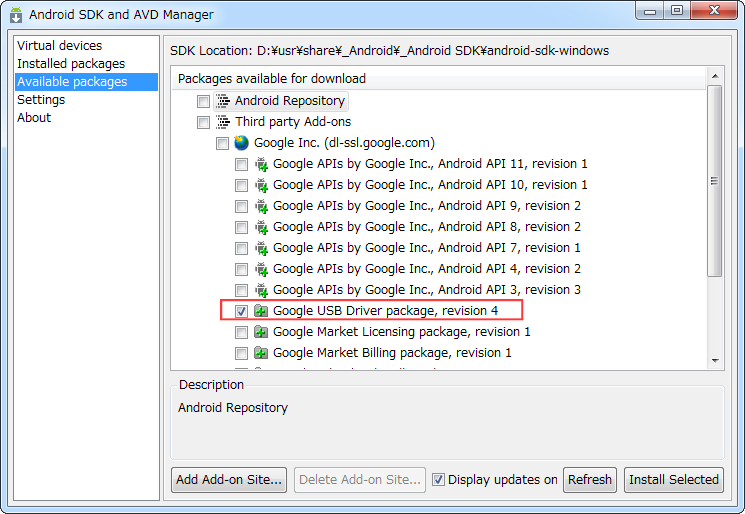
Task: Tick Google Market Licensing package checkbox
Action: (241, 332)
